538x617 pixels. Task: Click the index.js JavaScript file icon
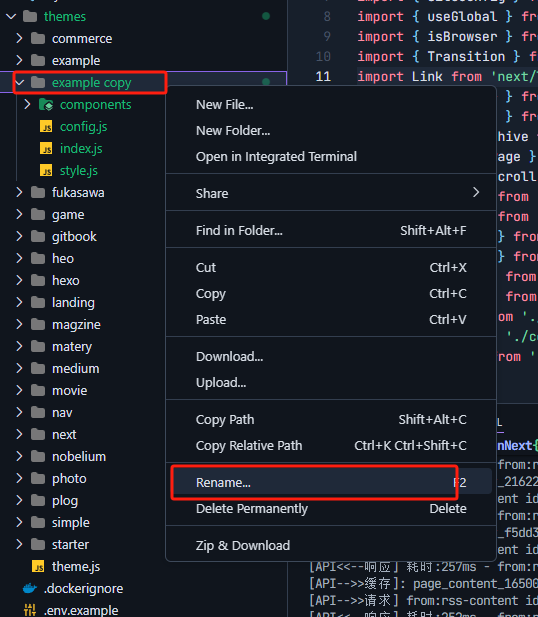46,149
